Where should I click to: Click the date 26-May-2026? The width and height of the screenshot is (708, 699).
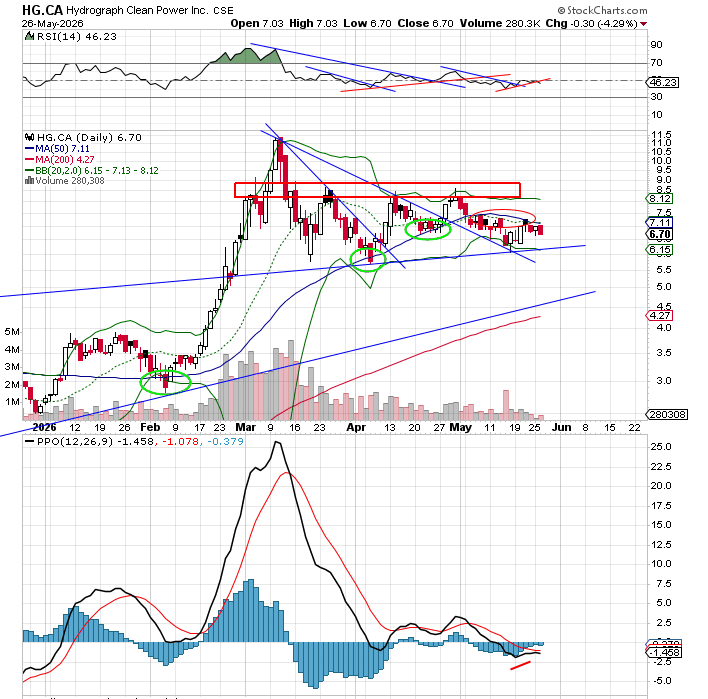[52, 23]
